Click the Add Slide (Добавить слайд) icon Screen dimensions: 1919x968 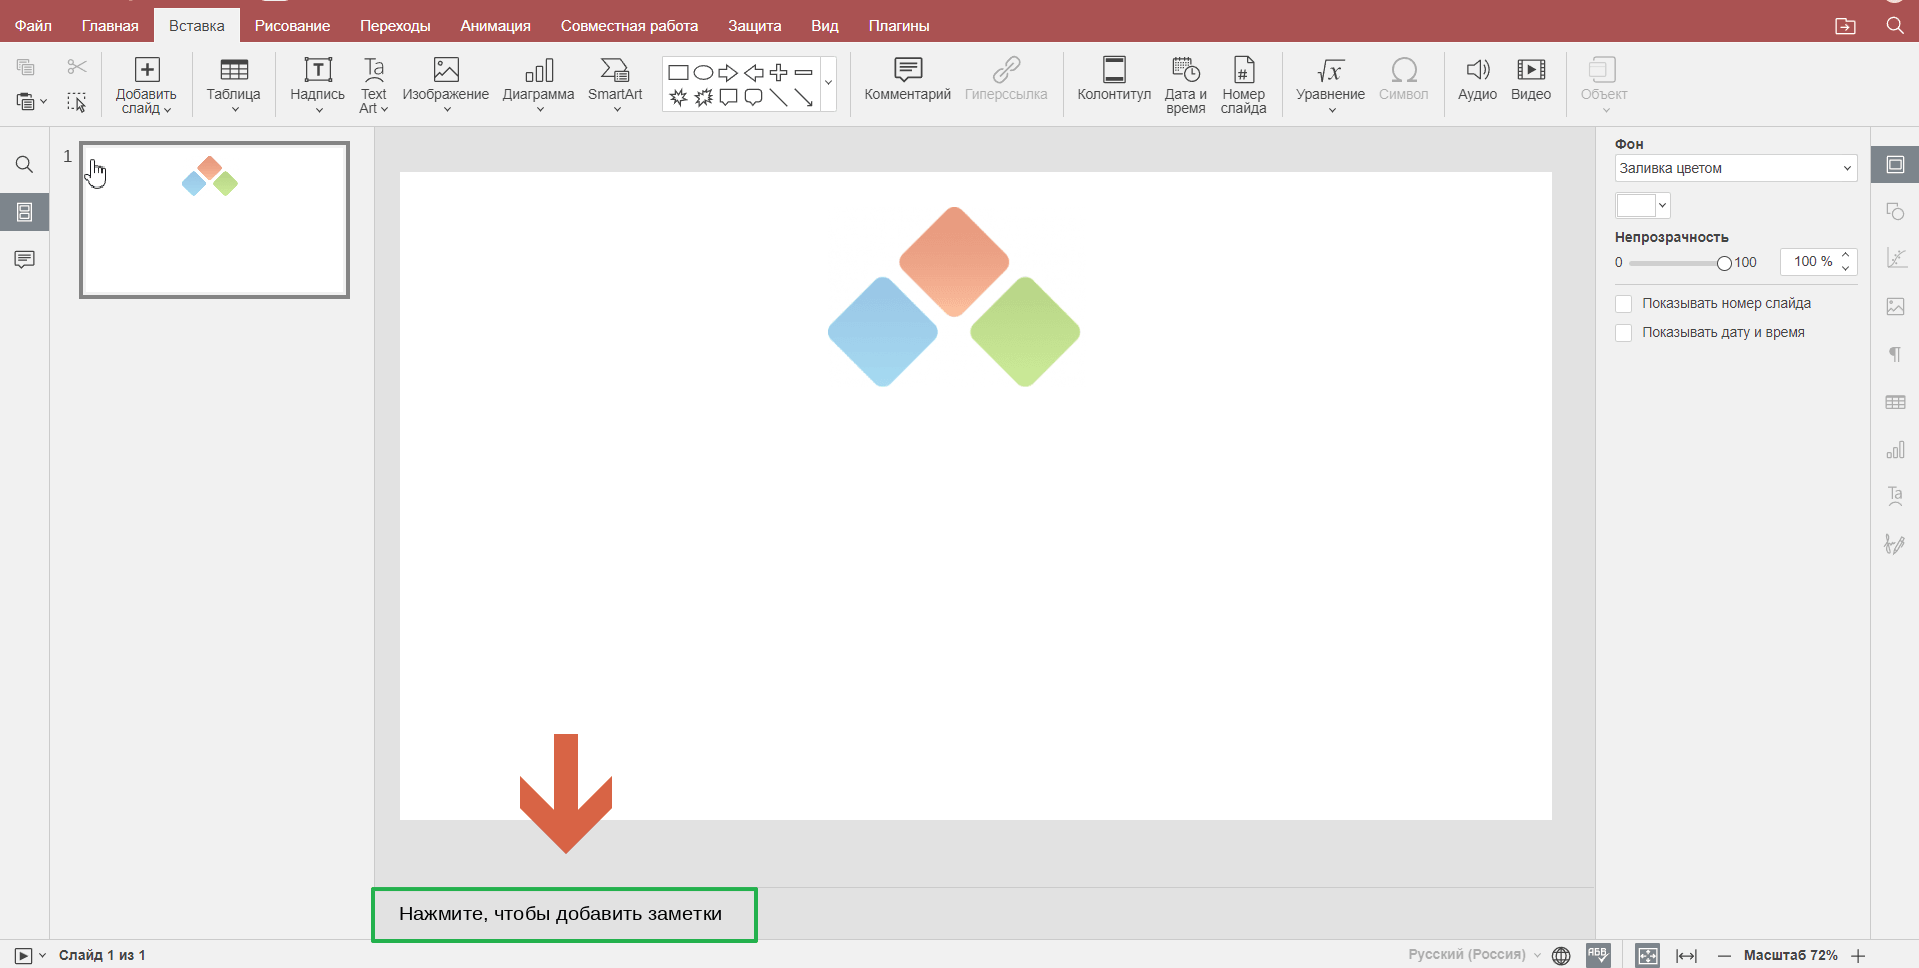[x=146, y=70]
